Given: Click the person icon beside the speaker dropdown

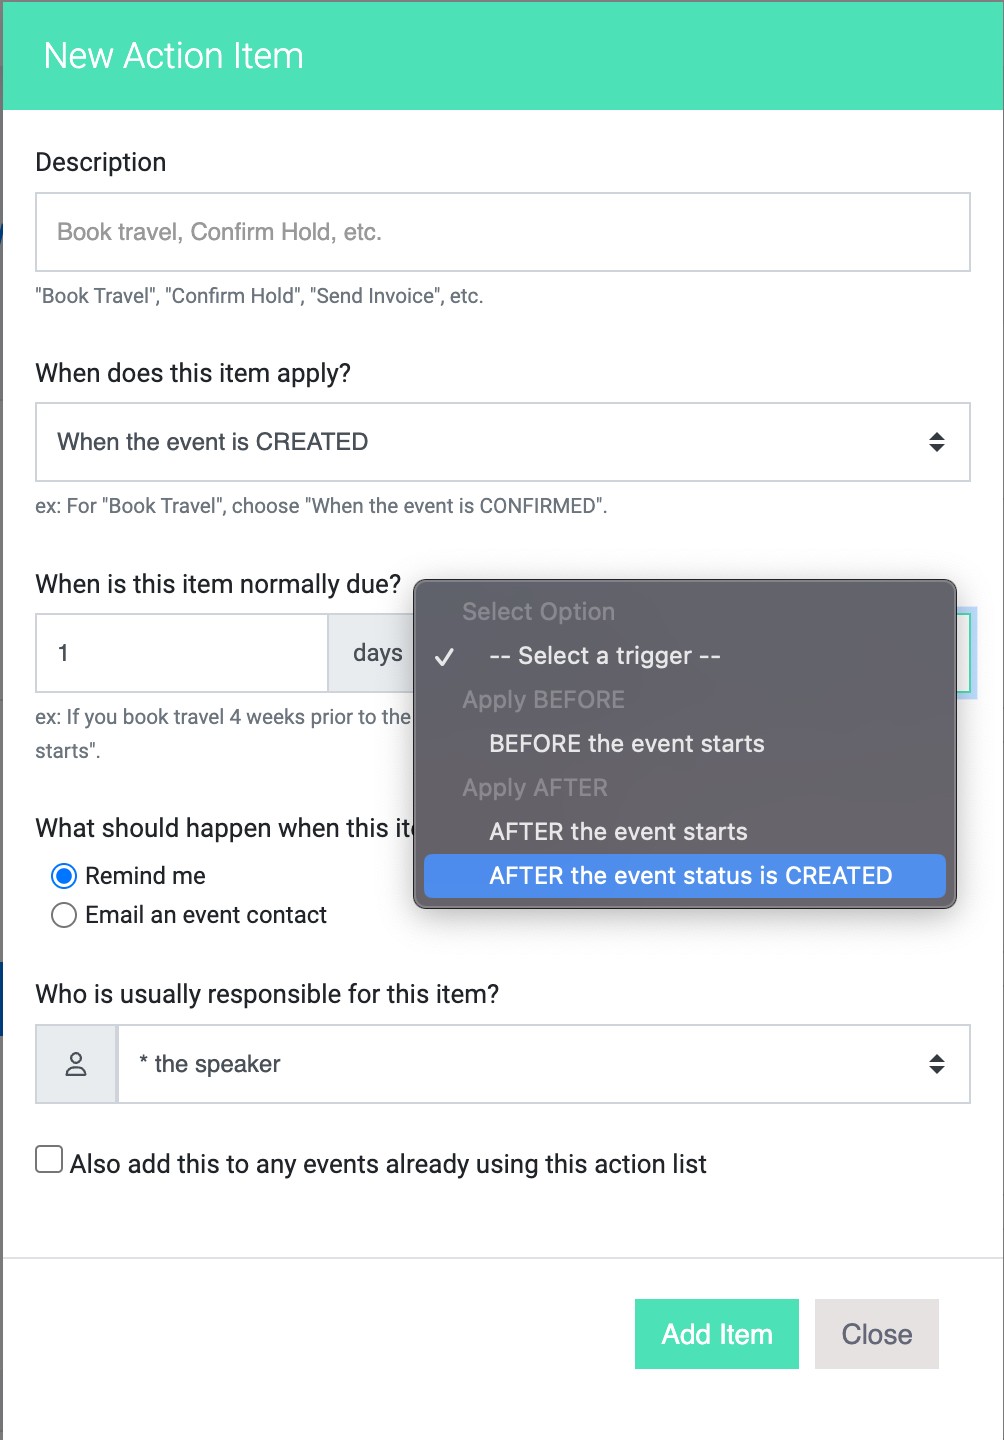Looking at the screenshot, I should click(x=76, y=1064).
